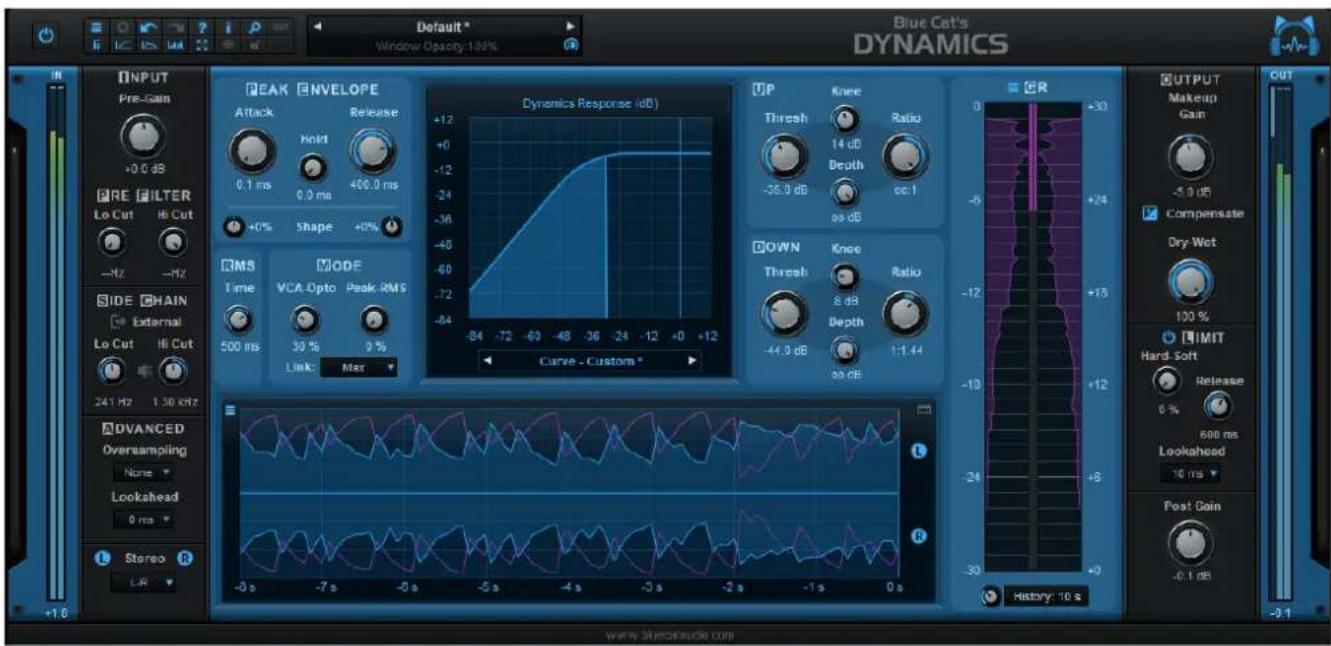Toggle waveform display window icon at right
The image size is (1331, 646).
(924, 408)
